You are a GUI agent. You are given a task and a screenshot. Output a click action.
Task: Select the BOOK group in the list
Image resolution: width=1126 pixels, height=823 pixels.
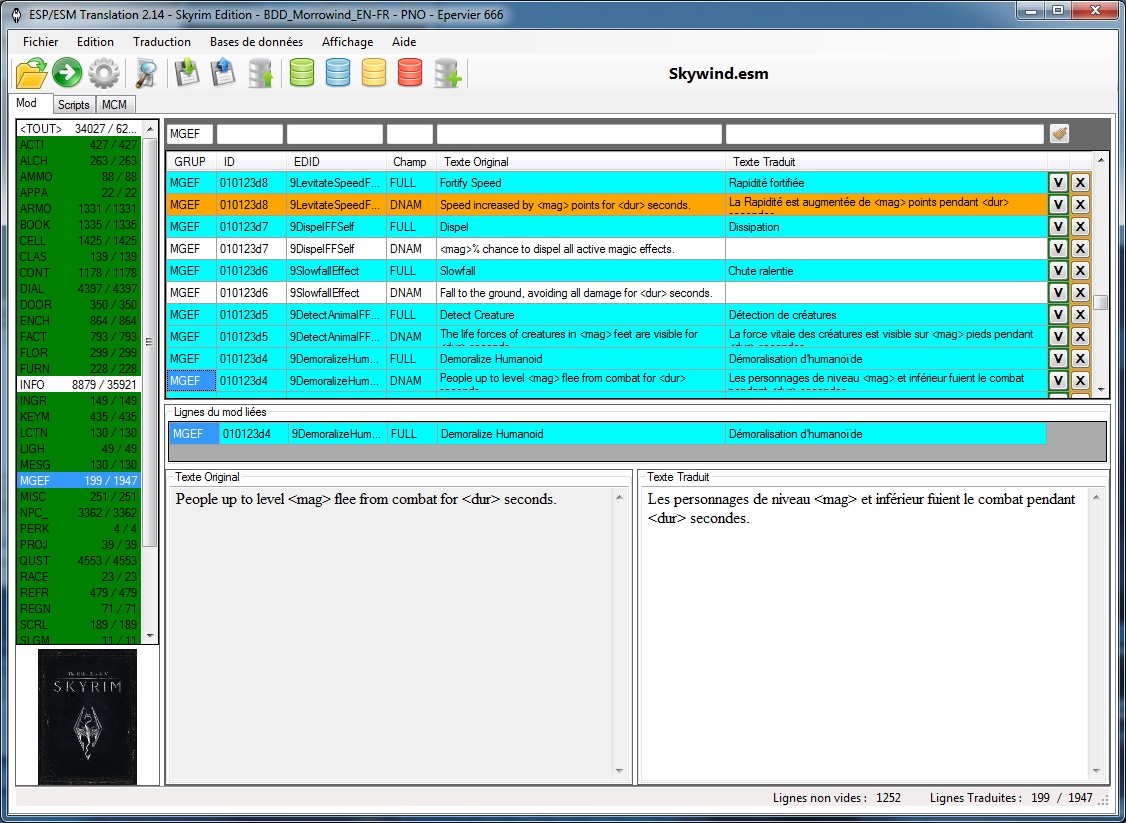(78, 225)
